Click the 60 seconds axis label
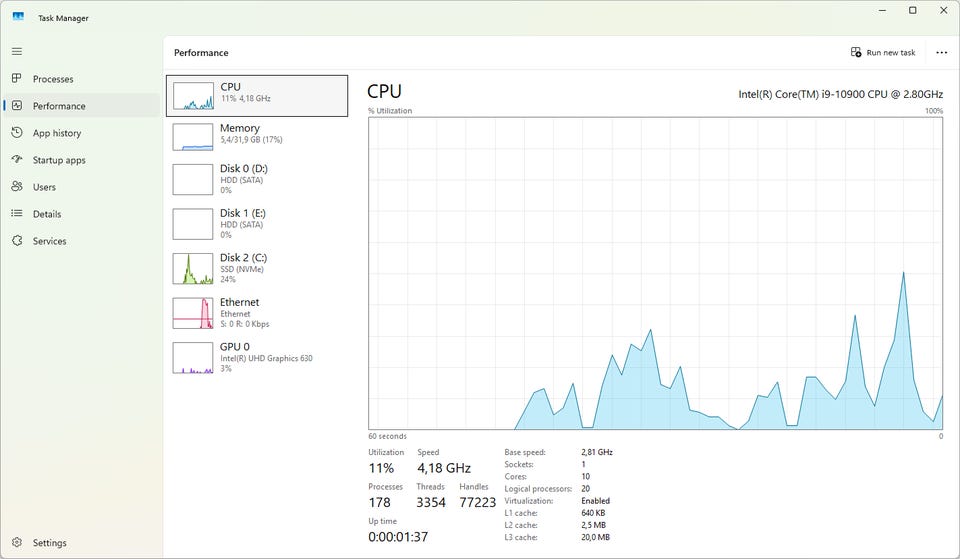The image size is (960, 559). (x=387, y=437)
